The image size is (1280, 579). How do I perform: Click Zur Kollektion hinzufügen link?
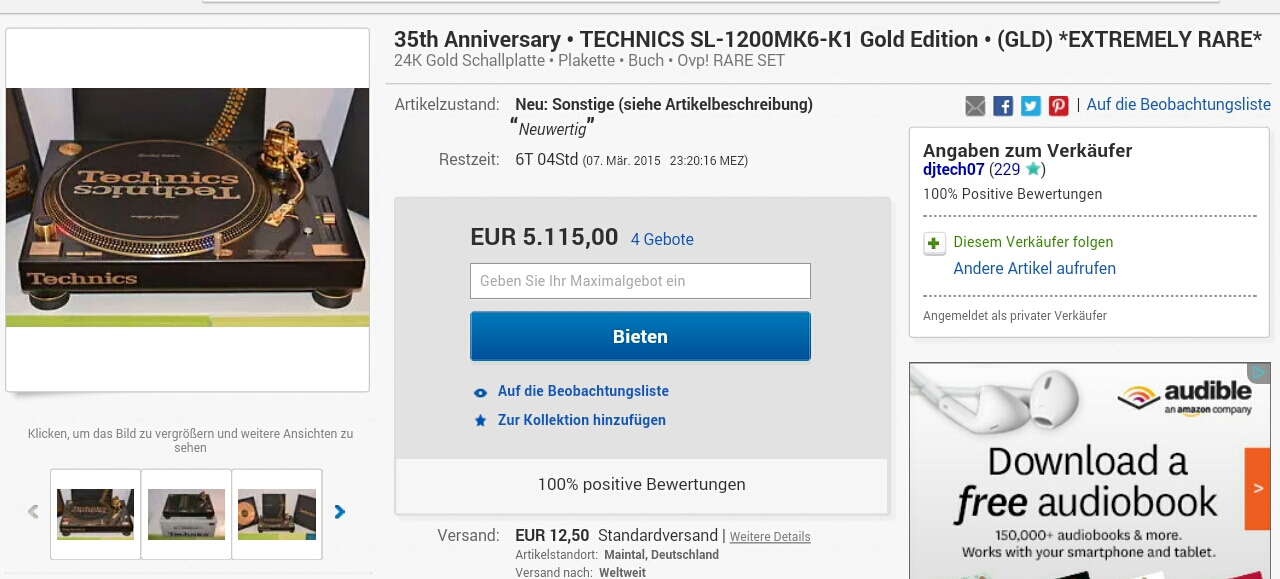coord(582,420)
